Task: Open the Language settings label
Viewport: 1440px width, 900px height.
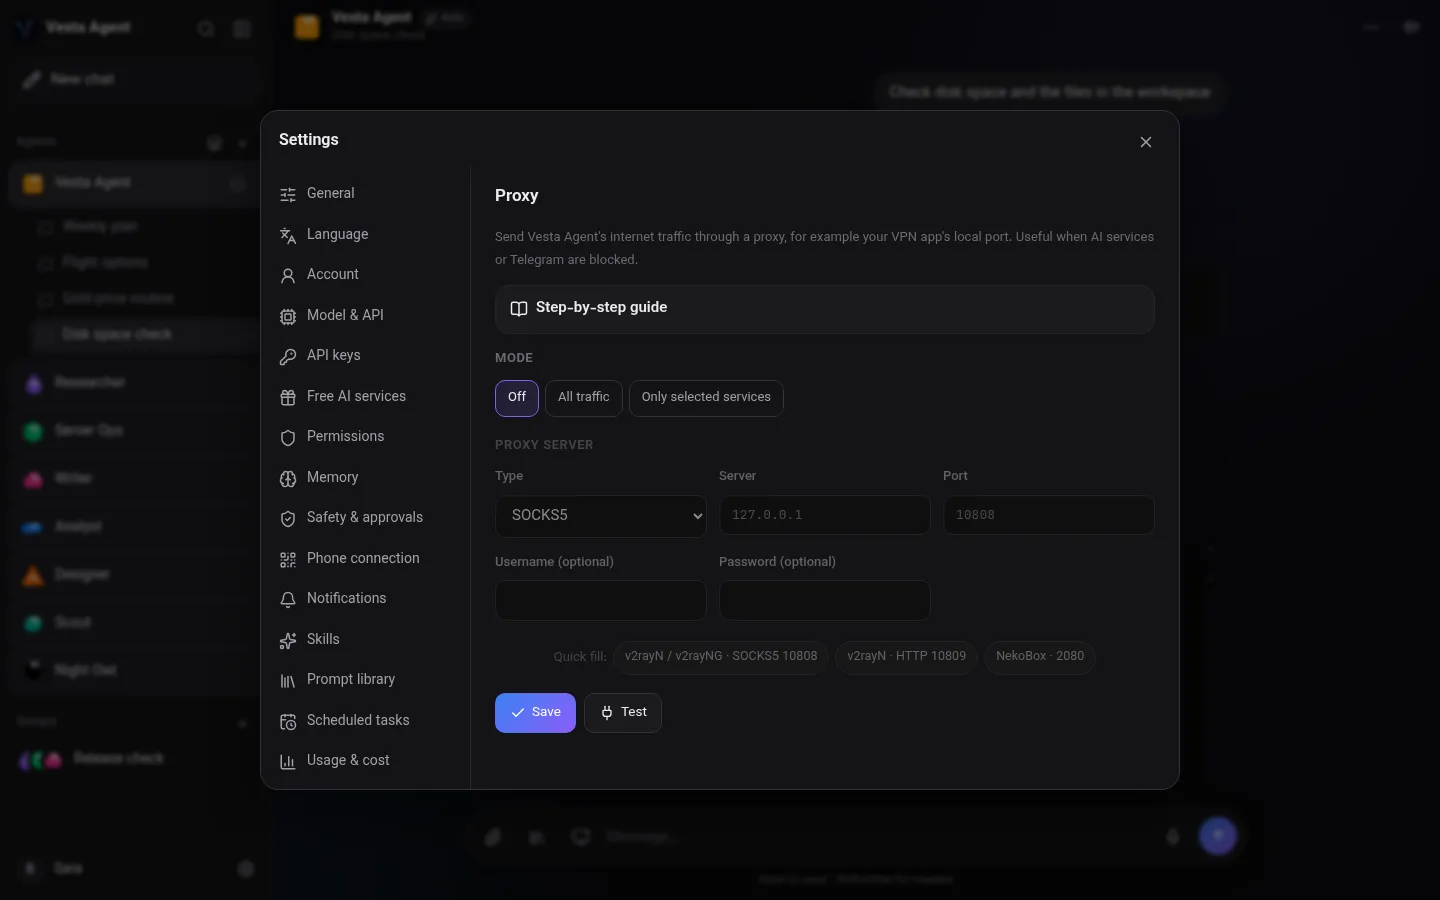Action: pos(338,234)
